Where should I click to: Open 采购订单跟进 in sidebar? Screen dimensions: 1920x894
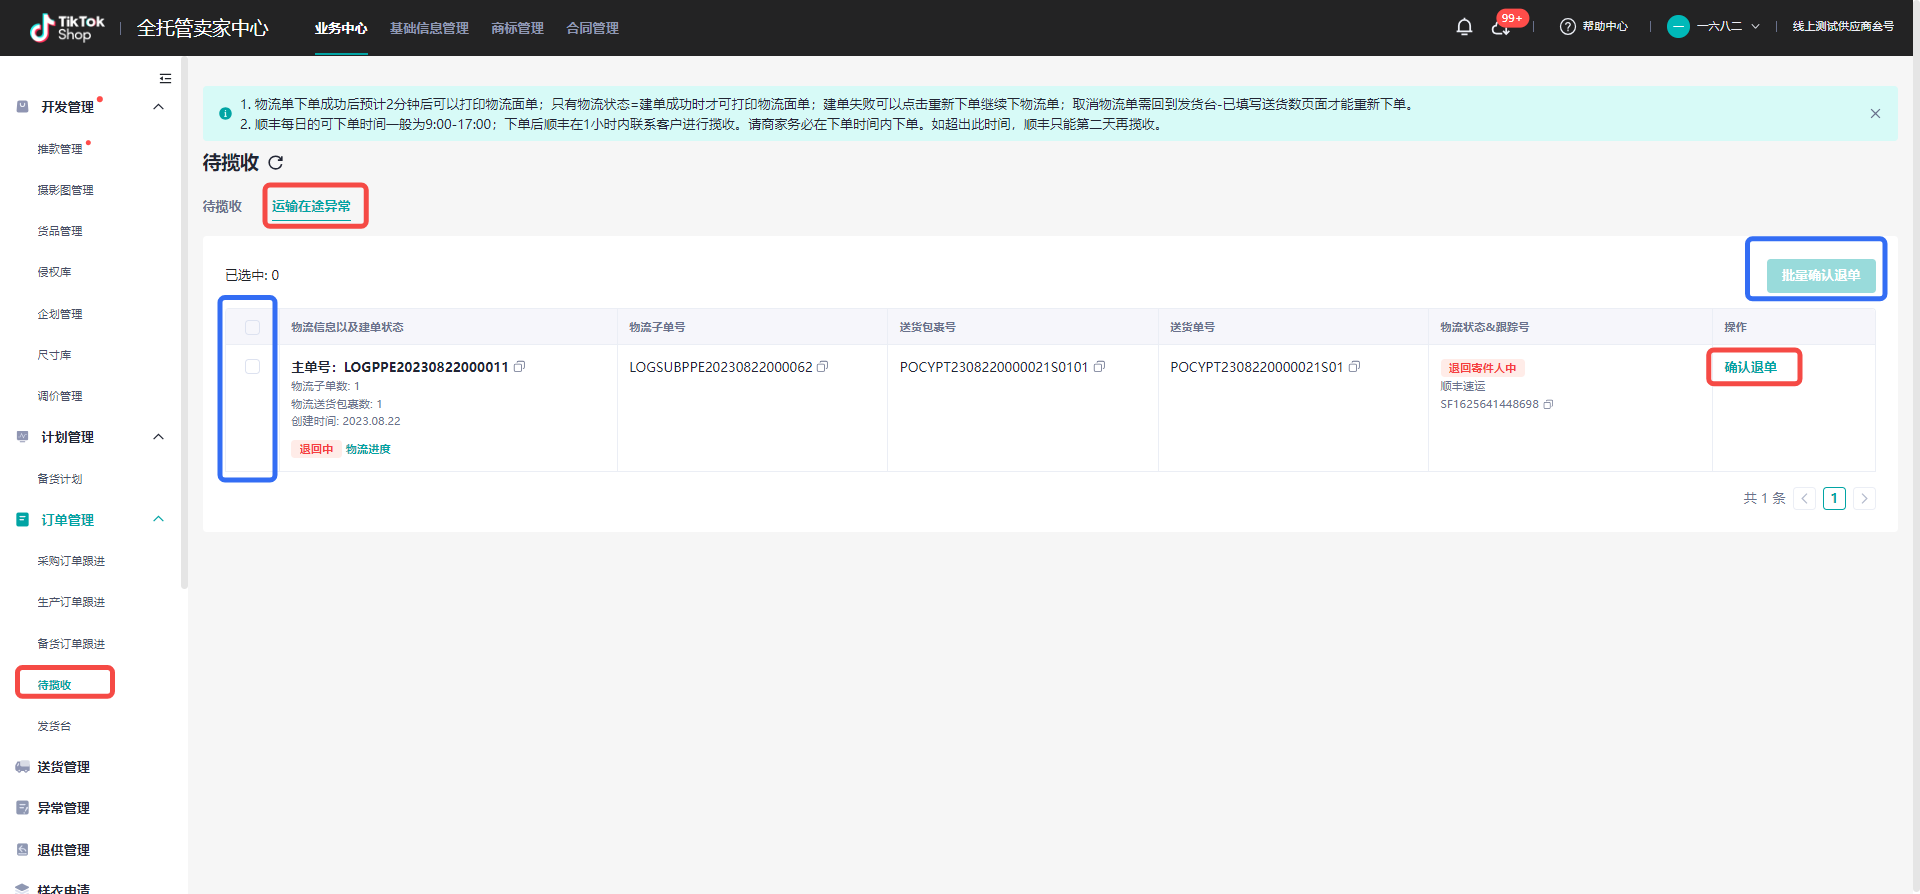(71, 561)
